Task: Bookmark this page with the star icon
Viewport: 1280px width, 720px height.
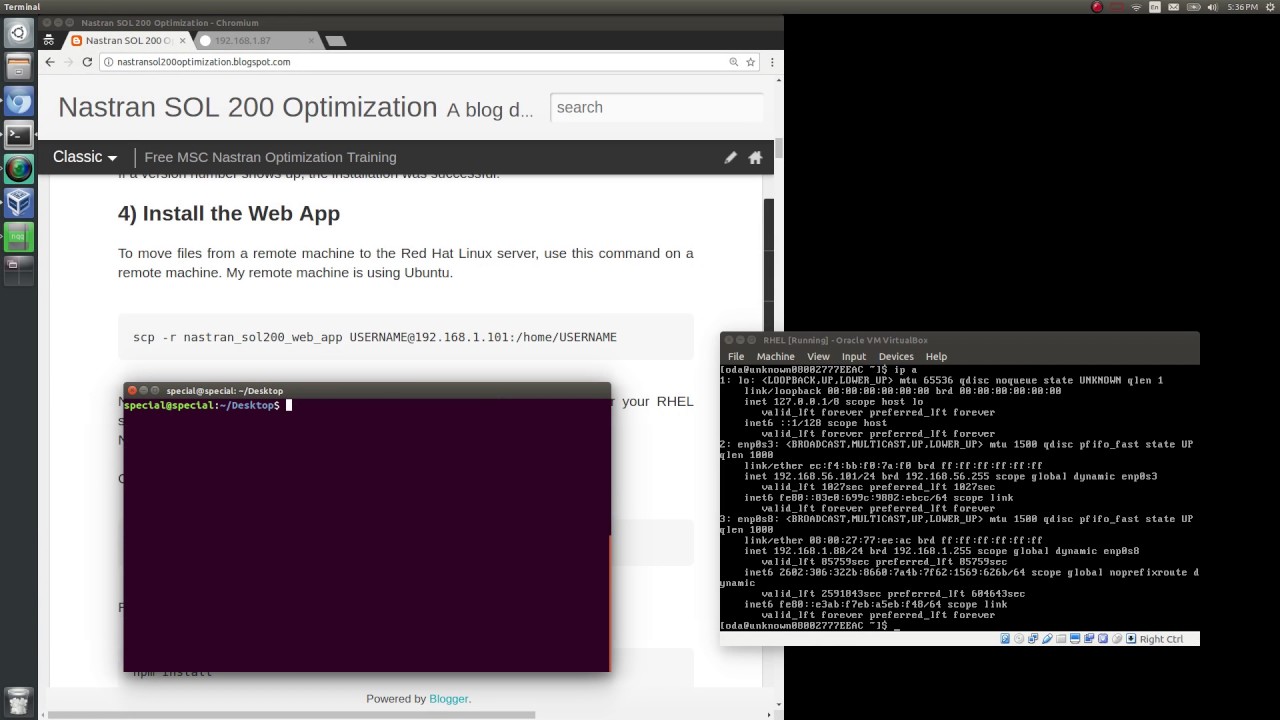Action: coord(750,62)
